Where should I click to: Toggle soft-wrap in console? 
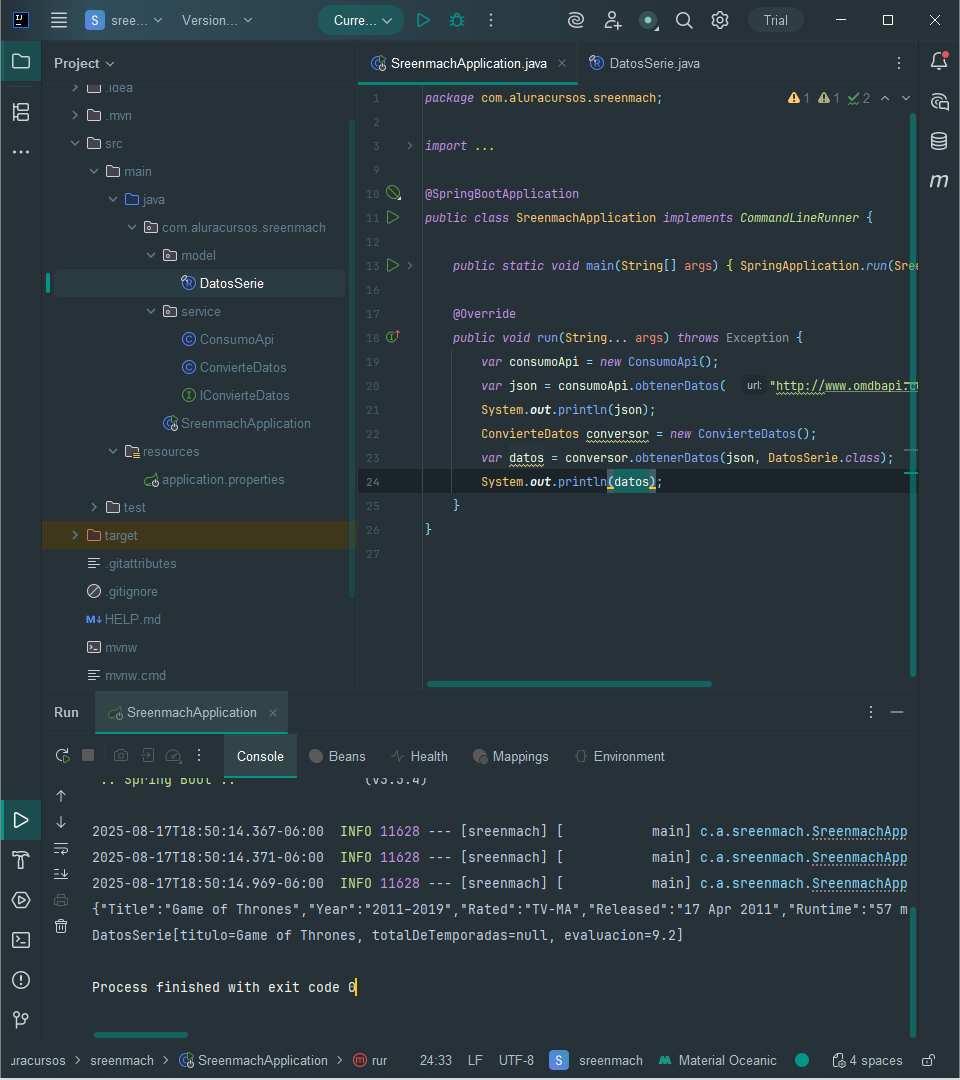click(61, 848)
